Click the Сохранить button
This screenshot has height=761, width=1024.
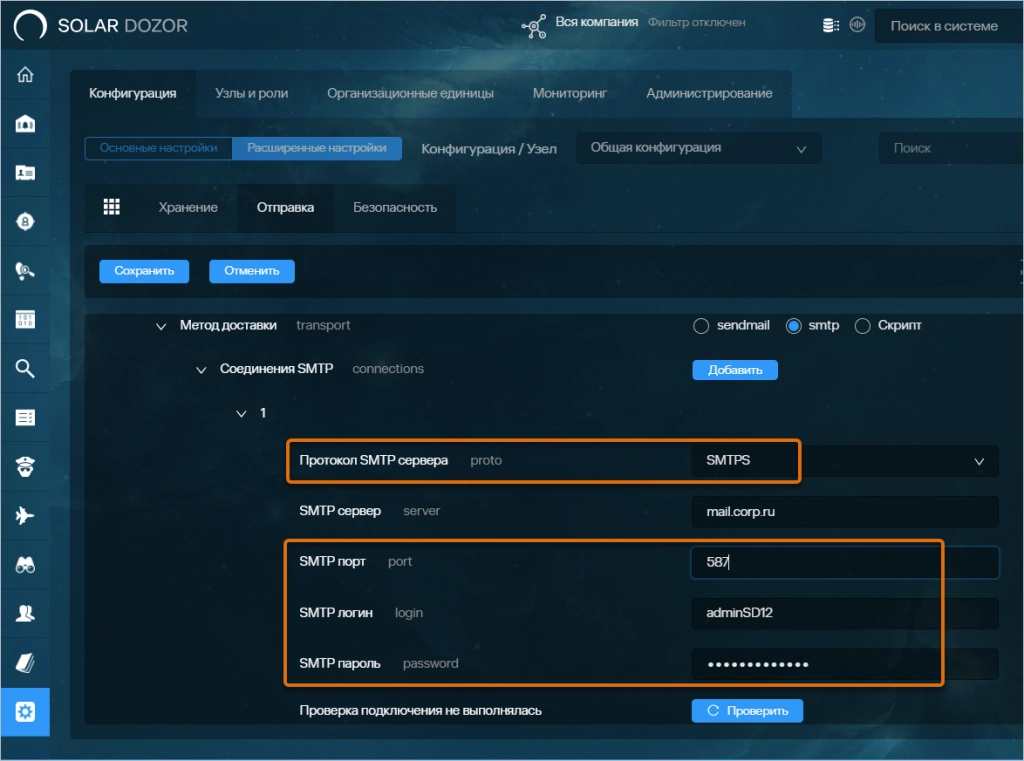pos(144,271)
